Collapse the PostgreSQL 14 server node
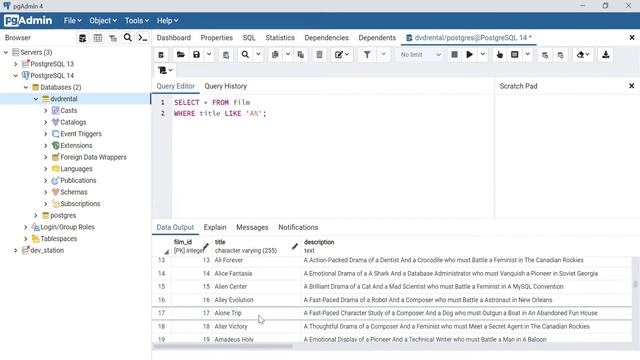This screenshot has width=640, height=360. point(16,76)
